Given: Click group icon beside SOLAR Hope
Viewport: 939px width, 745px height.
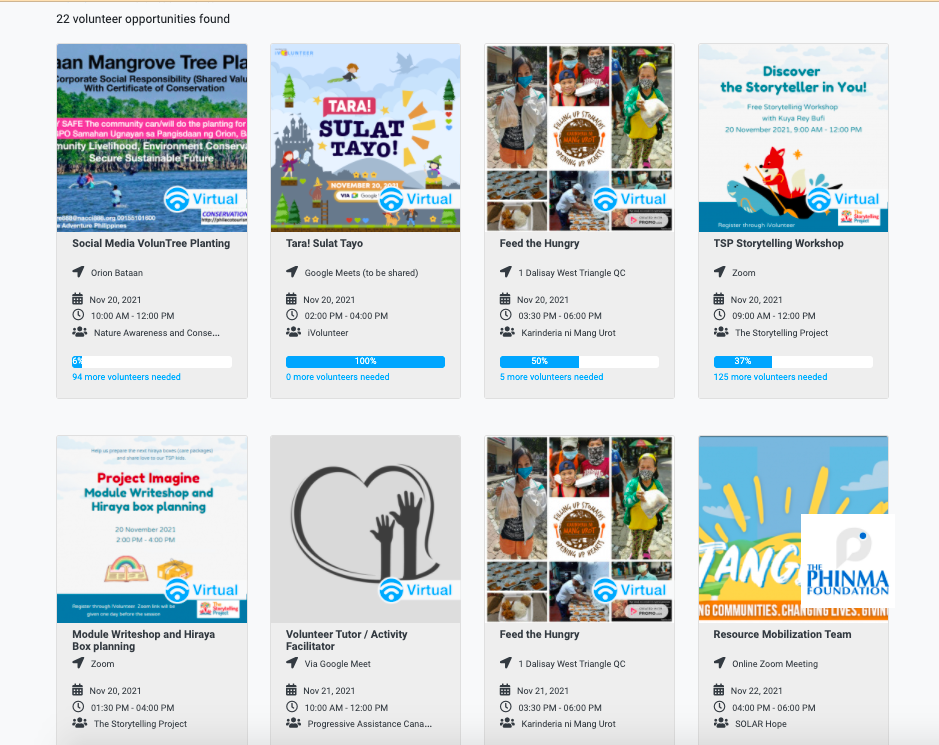Looking at the screenshot, I should pyautogui.click(x=721, y=723).
